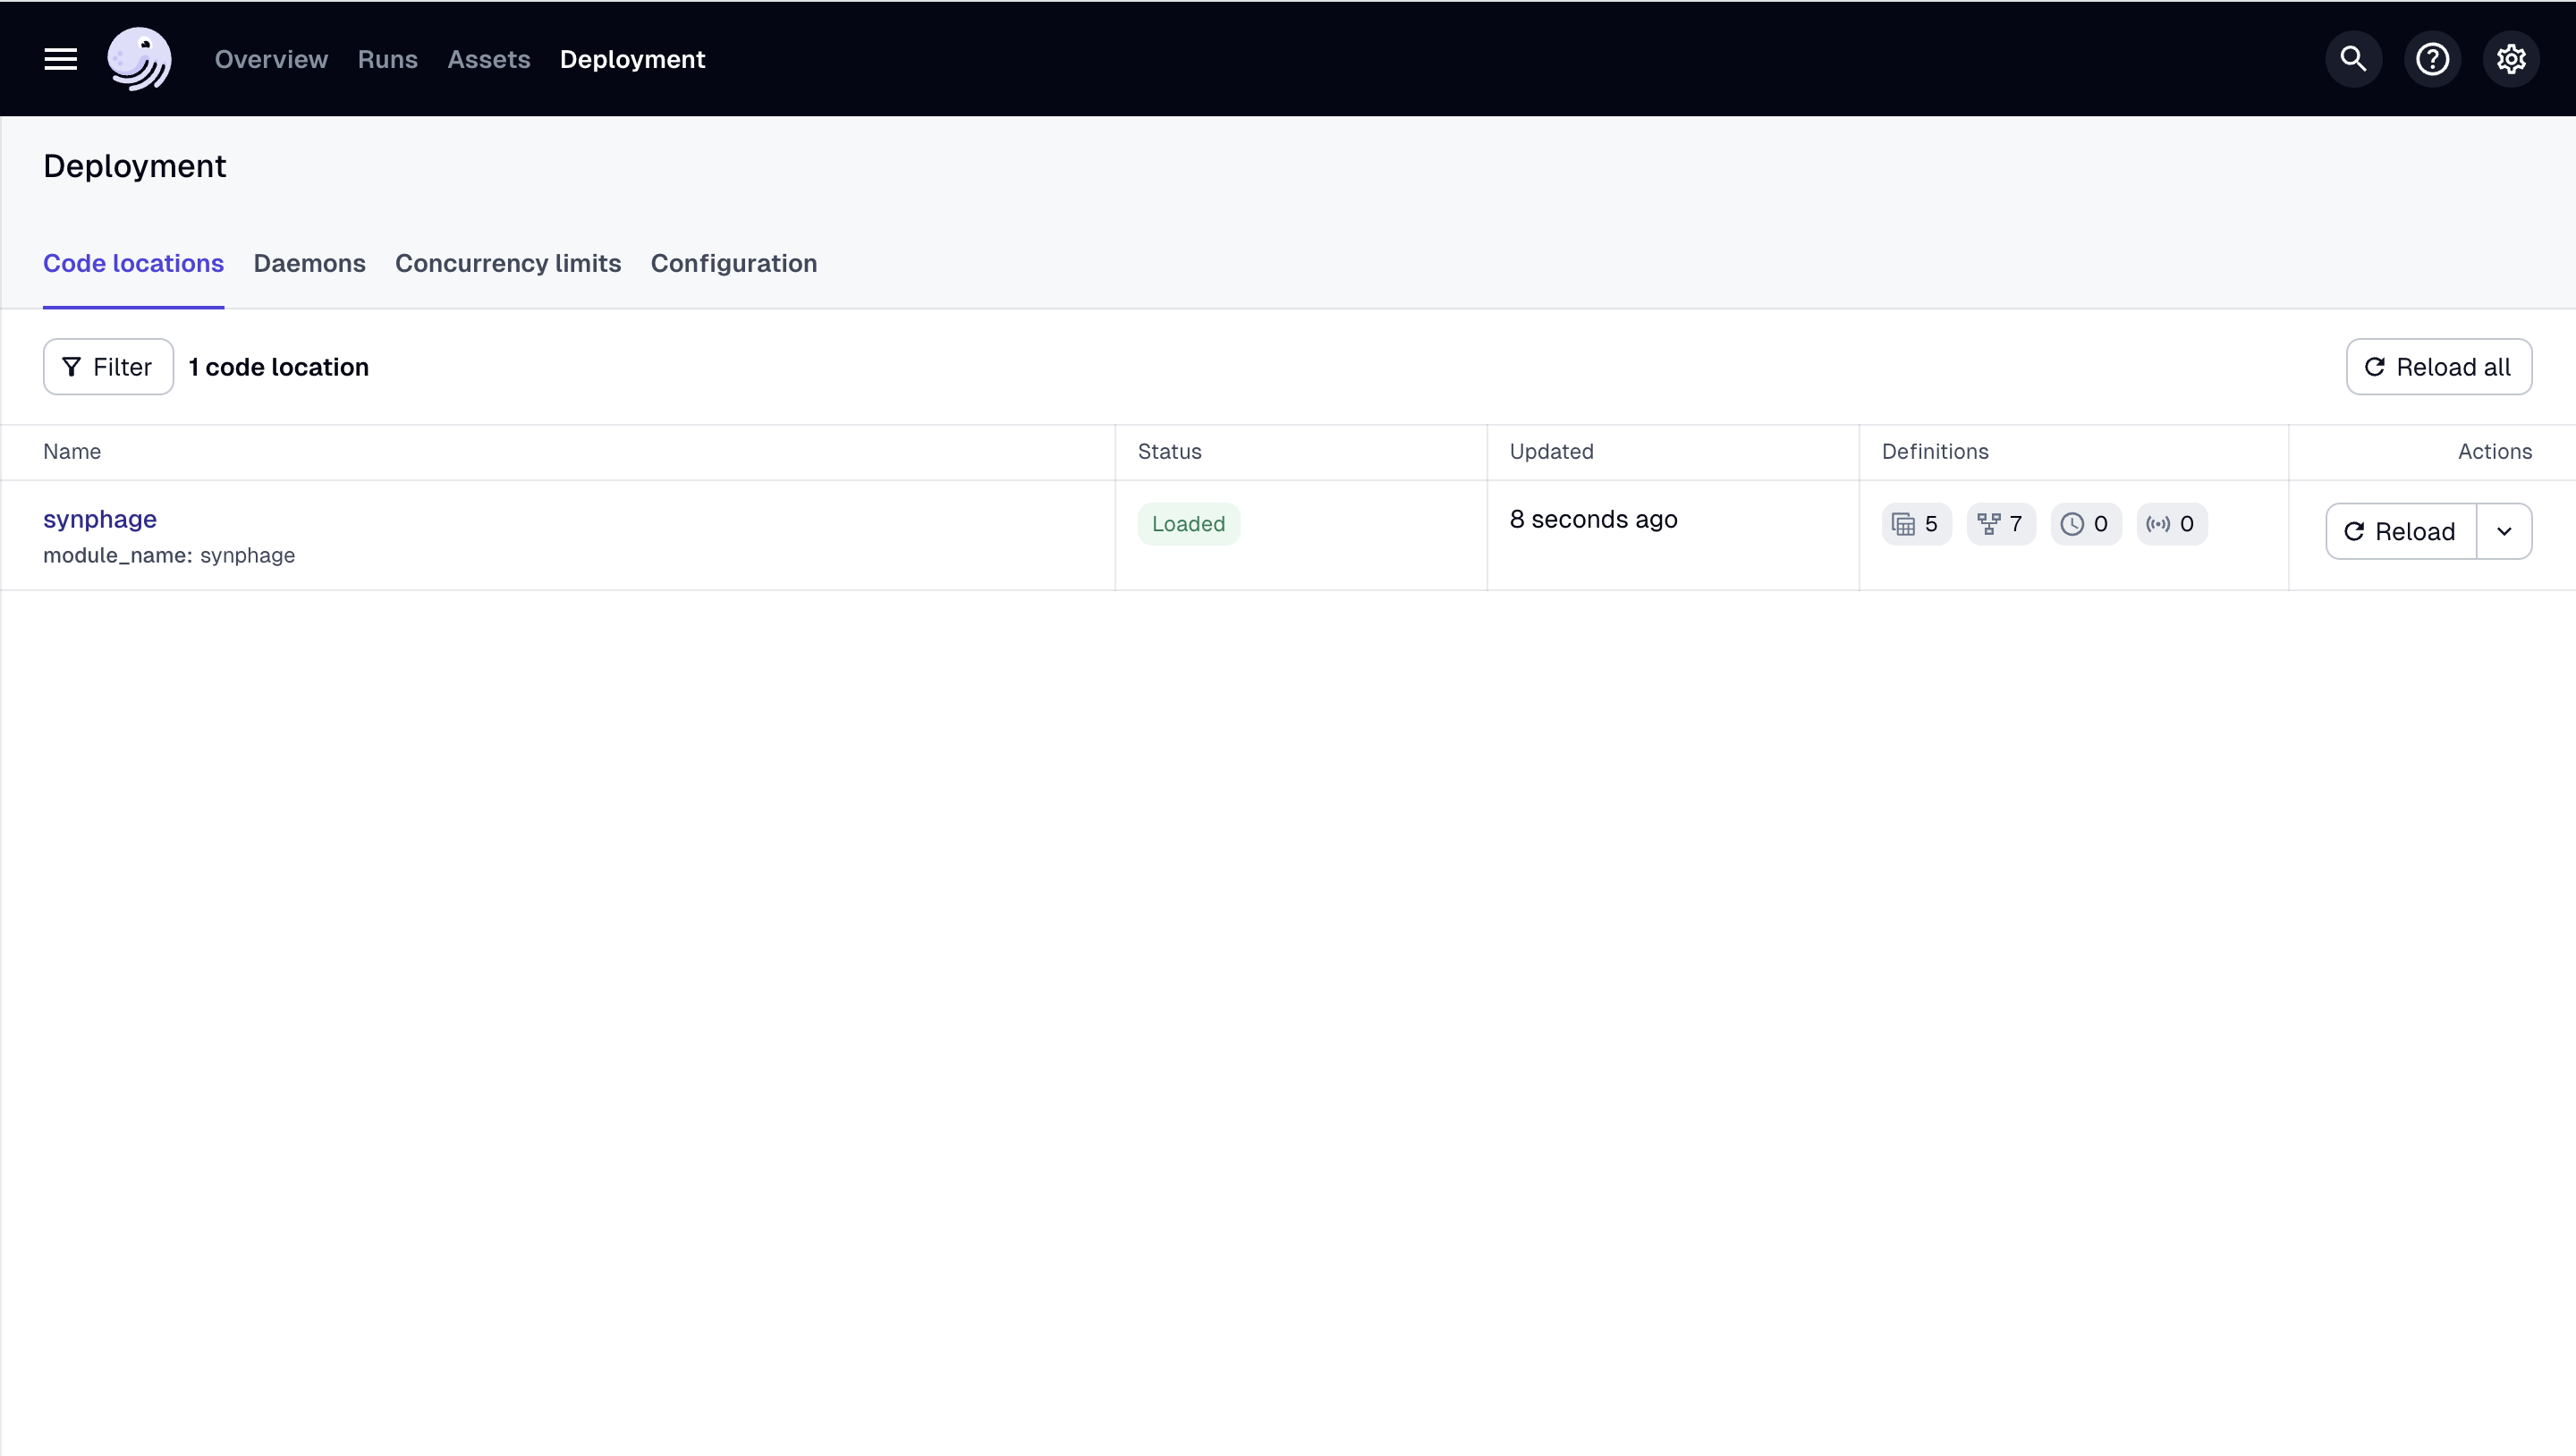Click the Reload all button

click(x=2438, y=366)
